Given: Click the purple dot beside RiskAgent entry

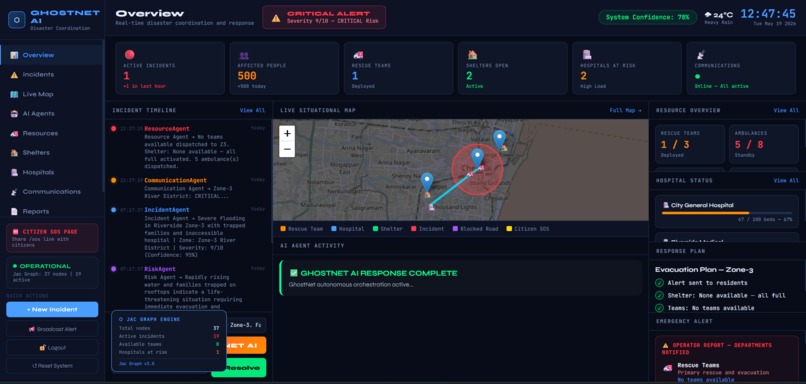Looking at the screenshot, I should (114, 269).
